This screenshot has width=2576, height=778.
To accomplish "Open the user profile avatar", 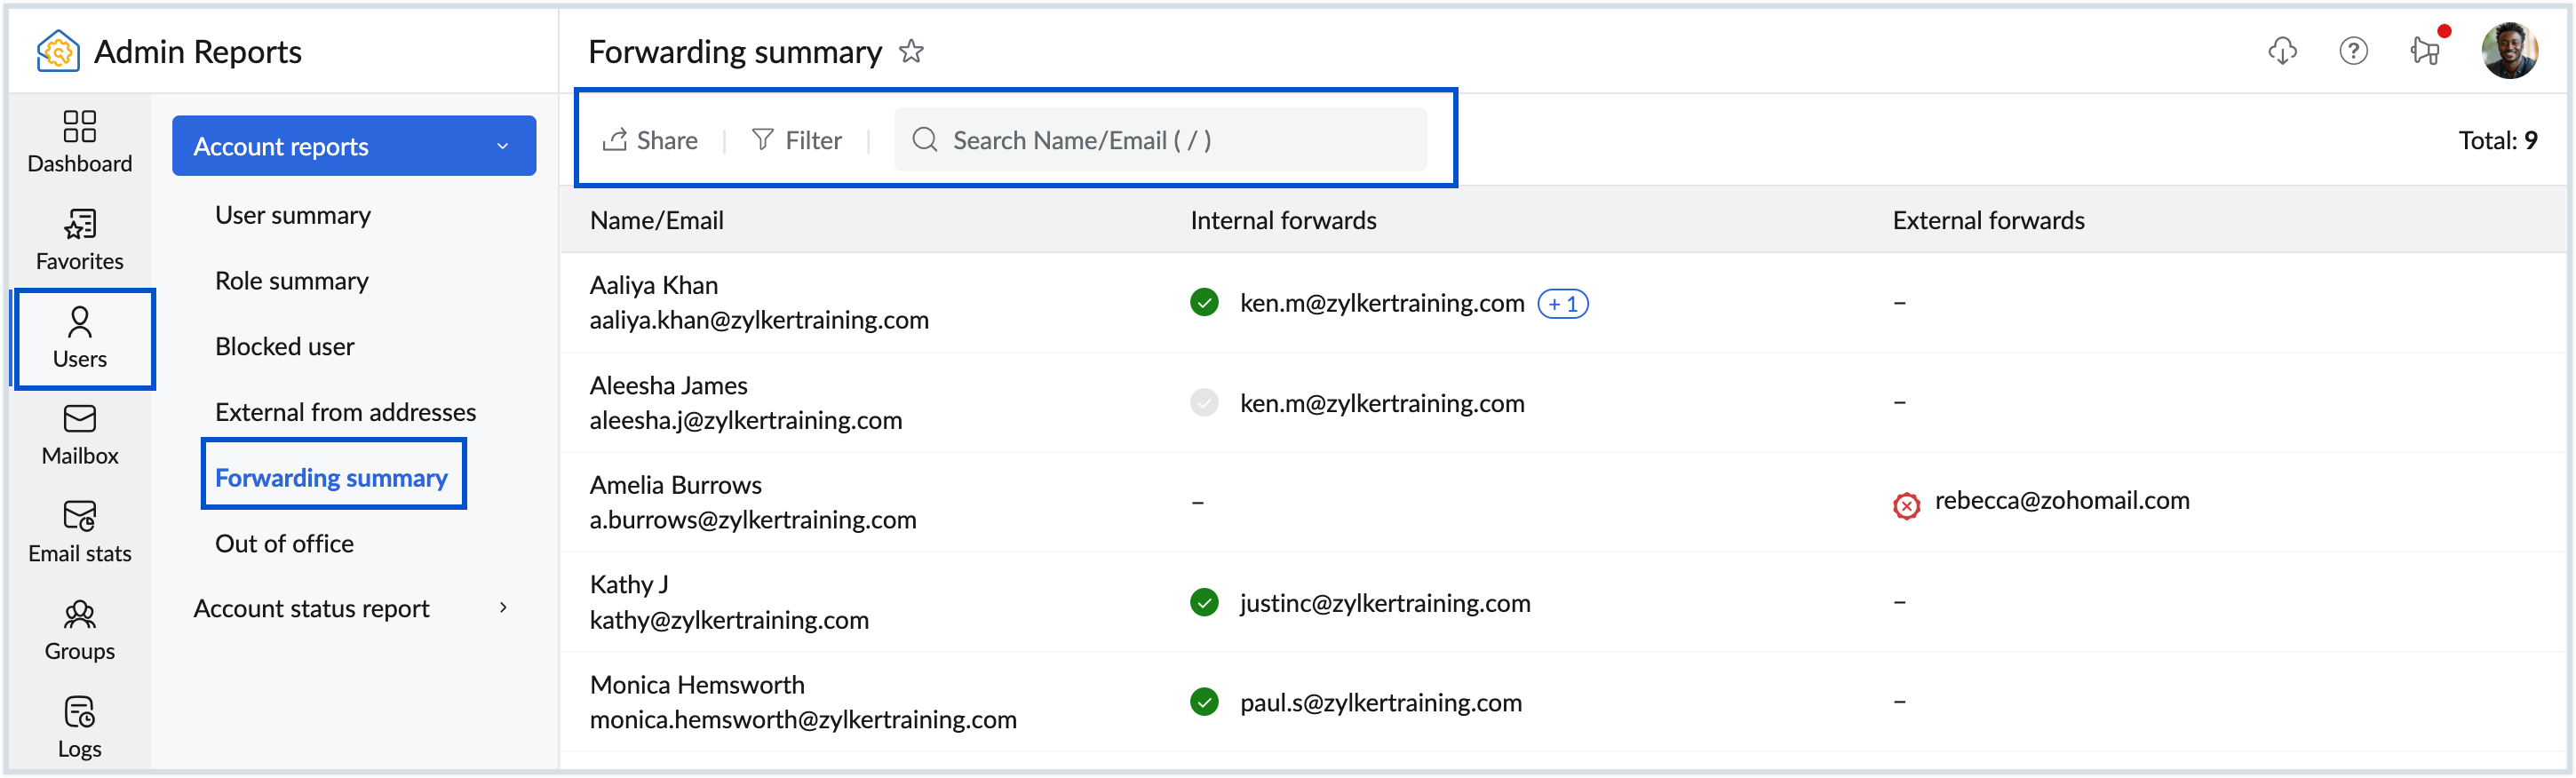I will coord(2509,51).
